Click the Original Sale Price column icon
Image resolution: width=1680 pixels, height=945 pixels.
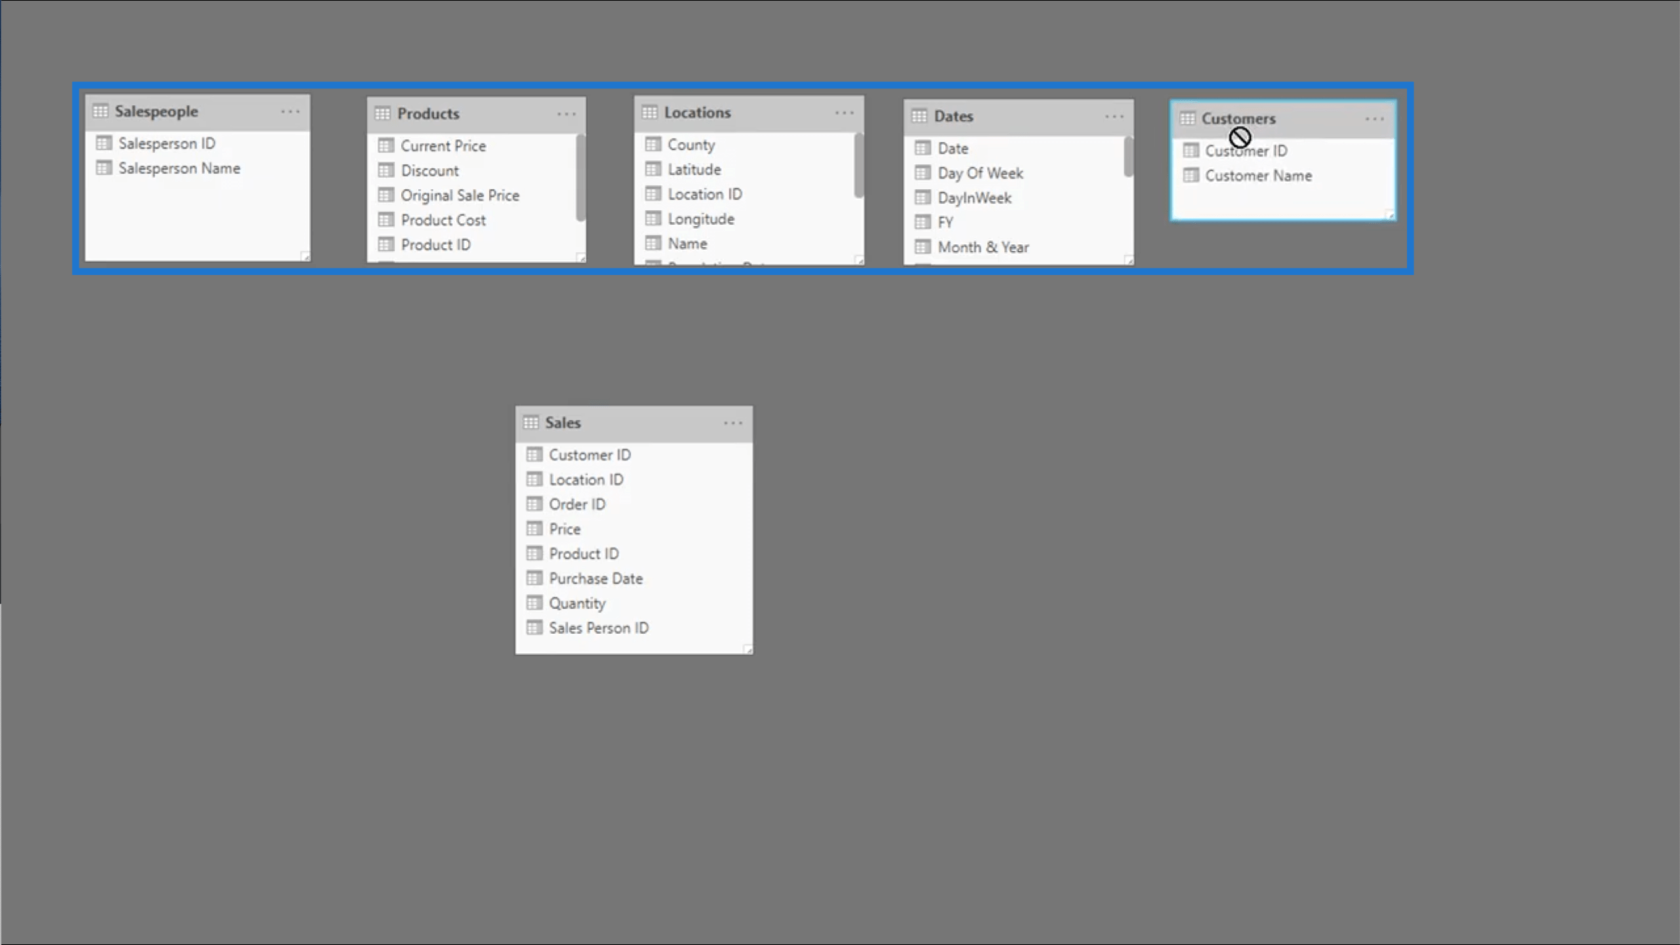[x=386, y=195]
